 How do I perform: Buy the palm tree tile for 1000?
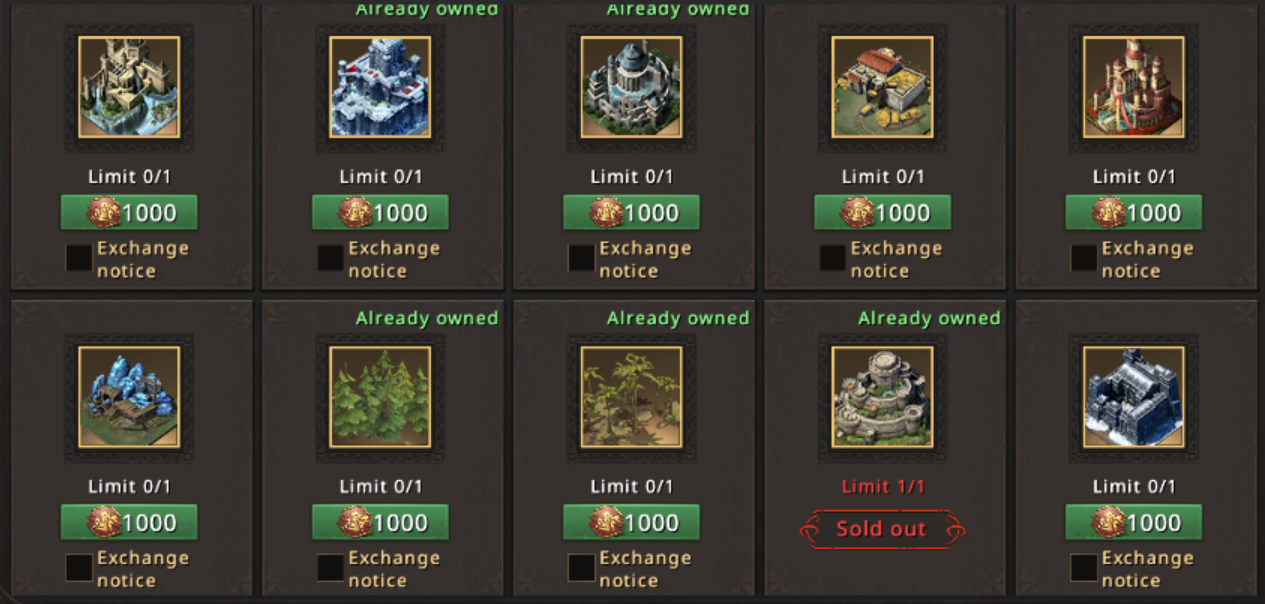[631, 522]
